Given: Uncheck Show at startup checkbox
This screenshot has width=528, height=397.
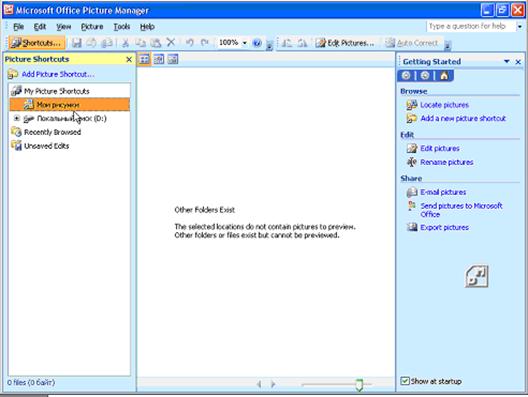Looking at the screenshot, I should [405, 381].
